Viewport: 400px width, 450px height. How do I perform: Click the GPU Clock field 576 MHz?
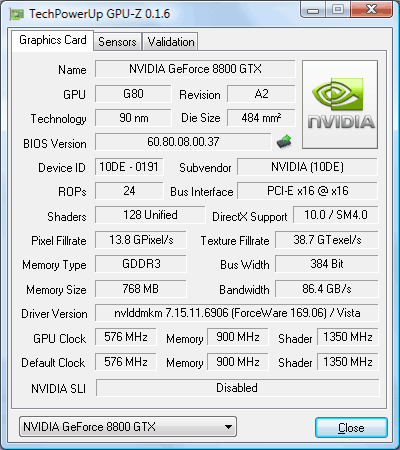(126, 337)
